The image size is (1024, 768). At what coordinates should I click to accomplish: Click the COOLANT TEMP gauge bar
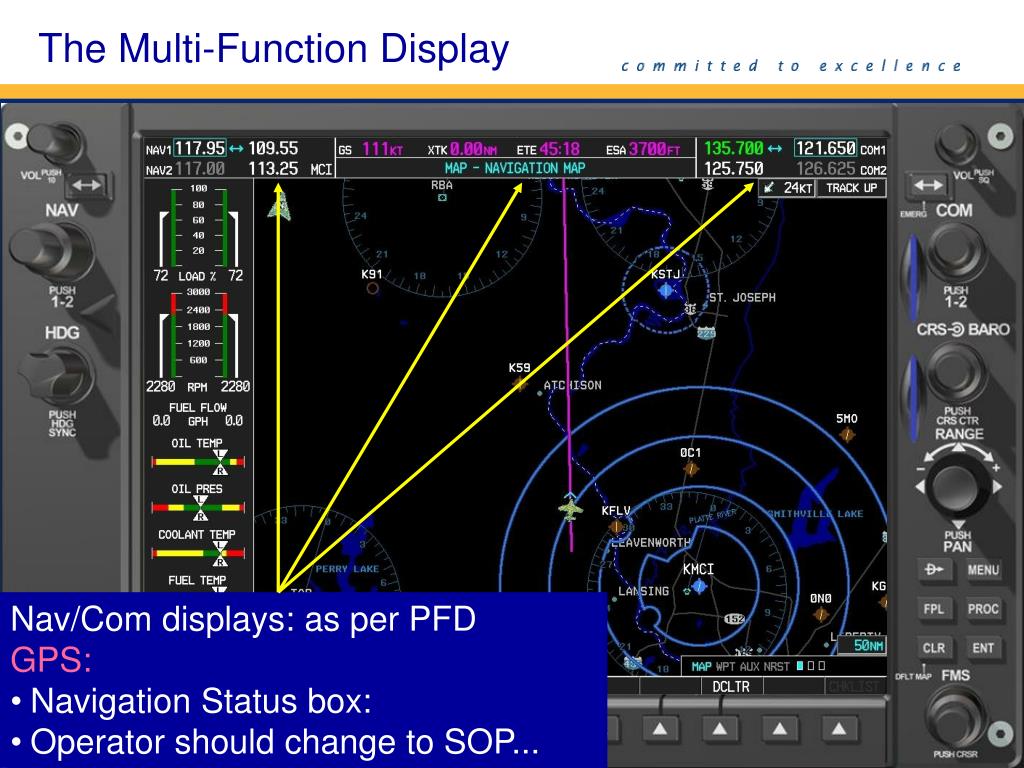pos(198,553)
